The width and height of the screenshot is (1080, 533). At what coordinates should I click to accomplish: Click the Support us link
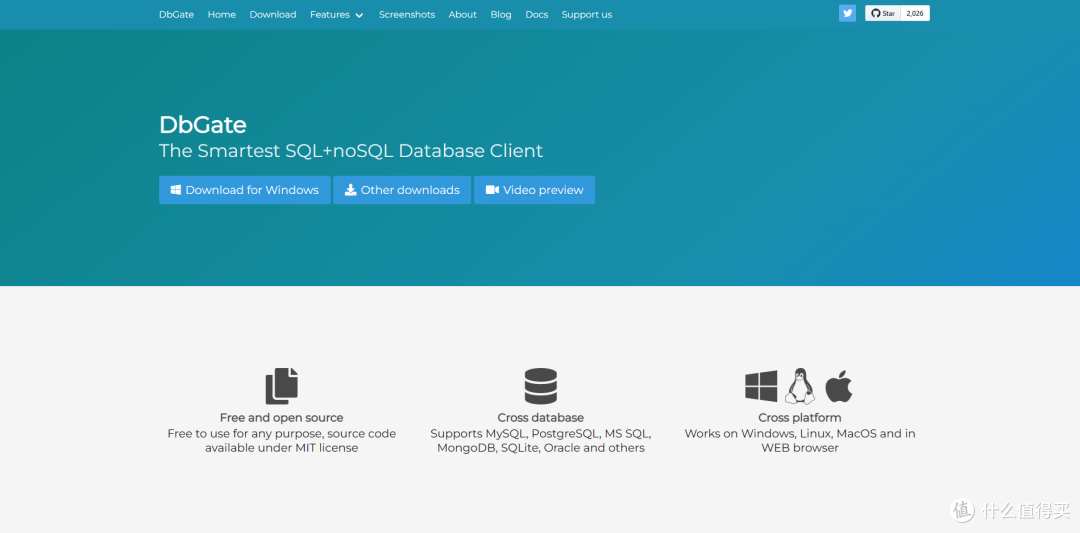click(586, 15)
